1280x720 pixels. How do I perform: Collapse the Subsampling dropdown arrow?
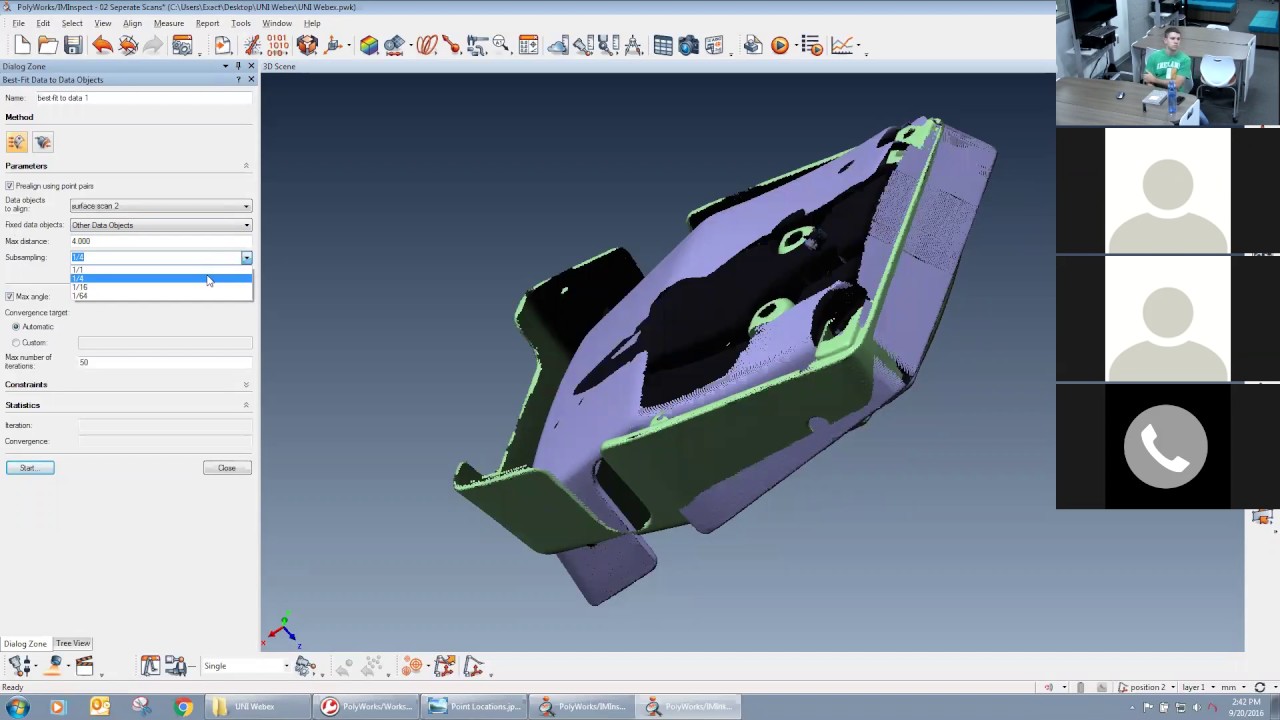(x=246, y=258)
